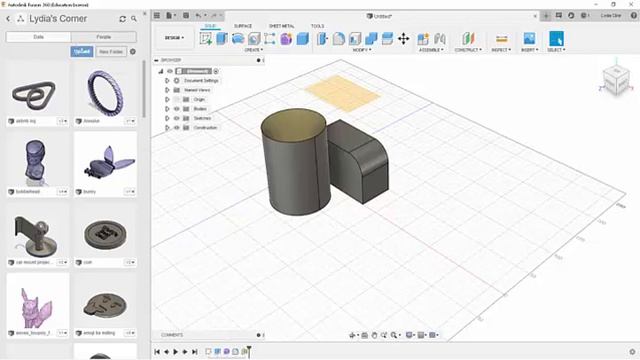Click the Save icon
The image size is (640, 360).
click(x=186, y=16)
